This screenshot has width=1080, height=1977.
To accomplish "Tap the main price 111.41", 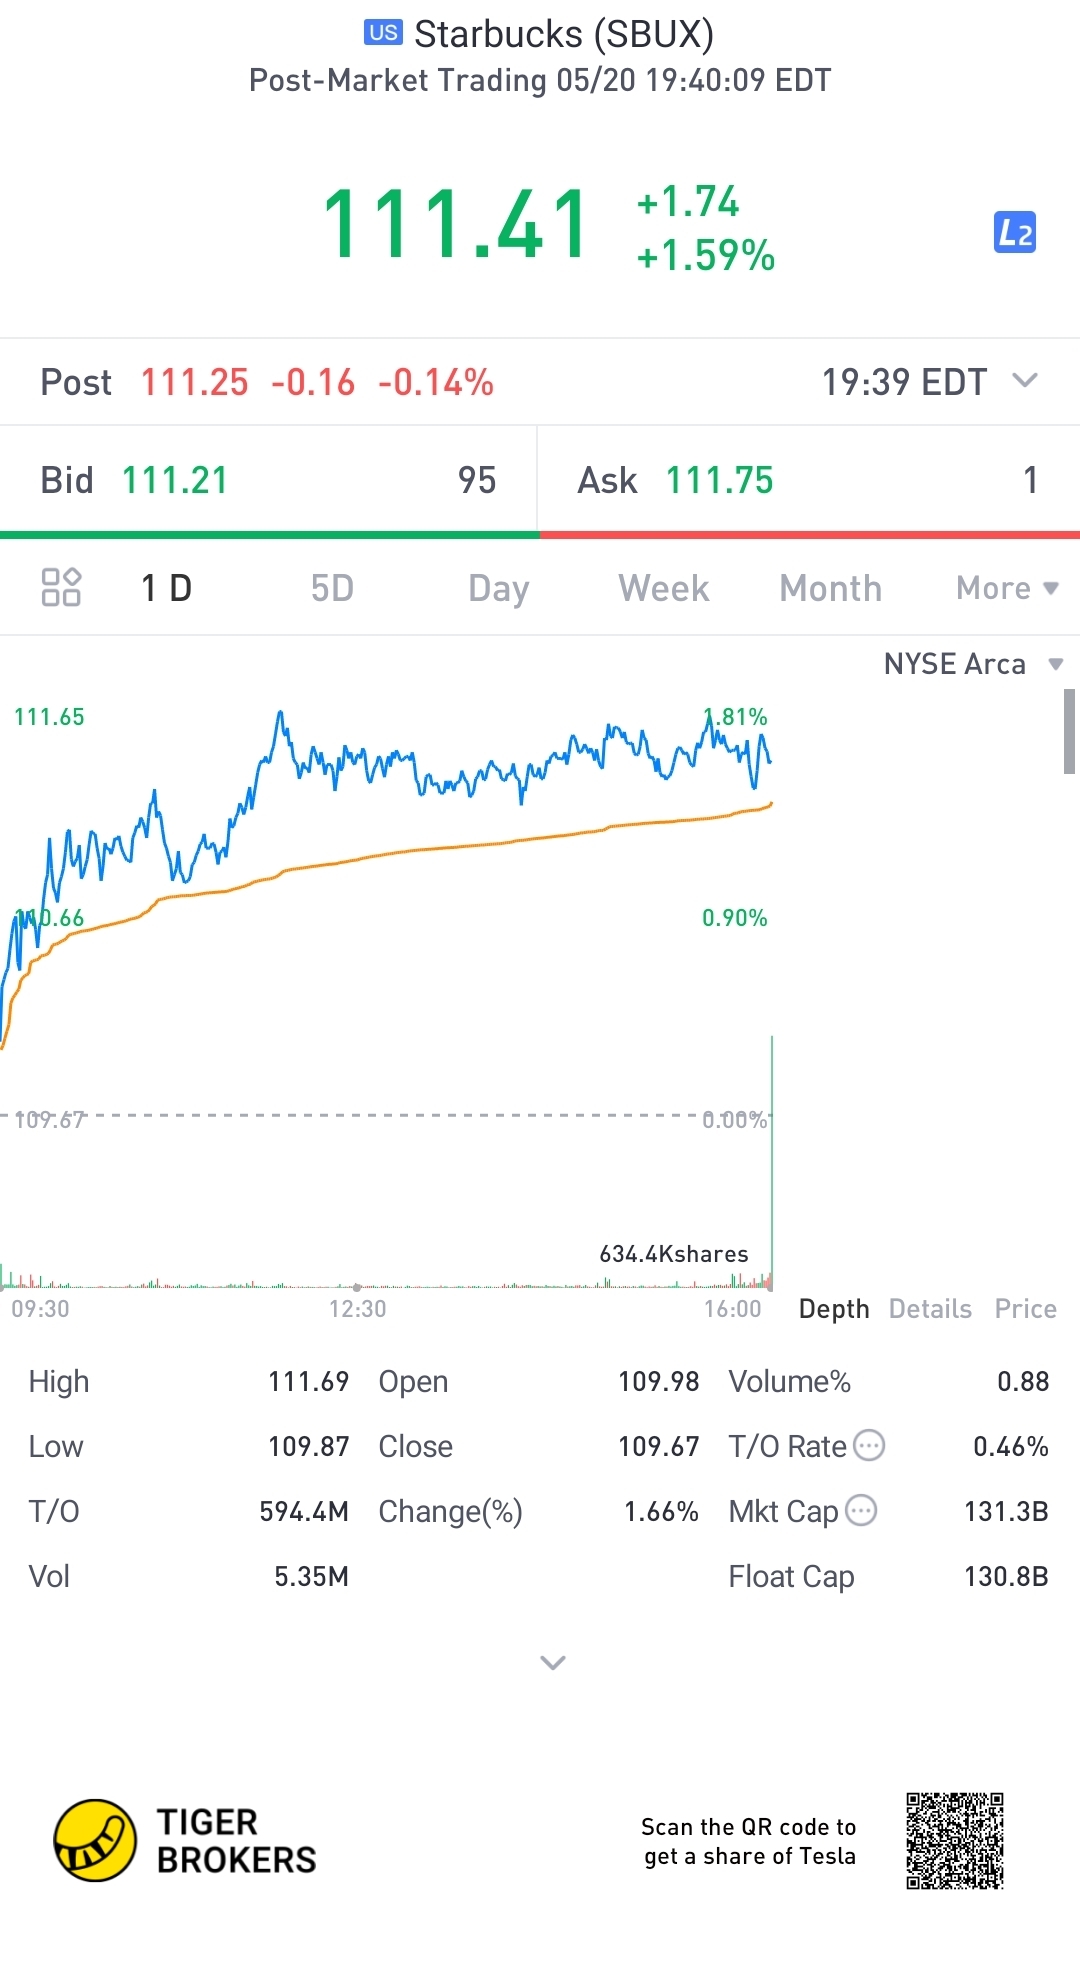I will coord(456,226).
